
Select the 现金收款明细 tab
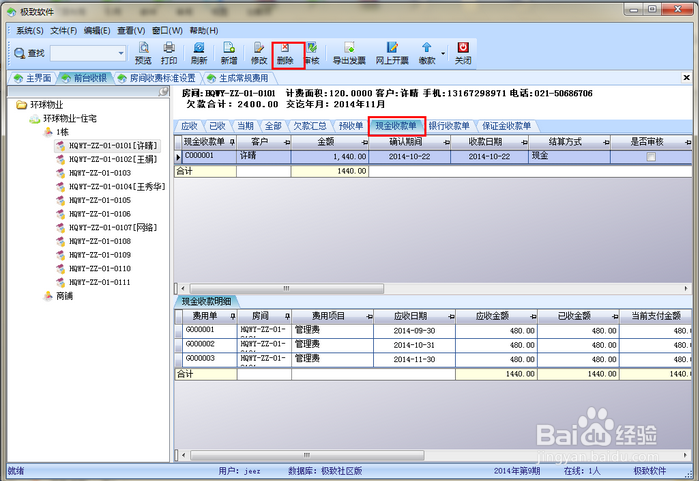pyautogui.click(x=206, y=301)
